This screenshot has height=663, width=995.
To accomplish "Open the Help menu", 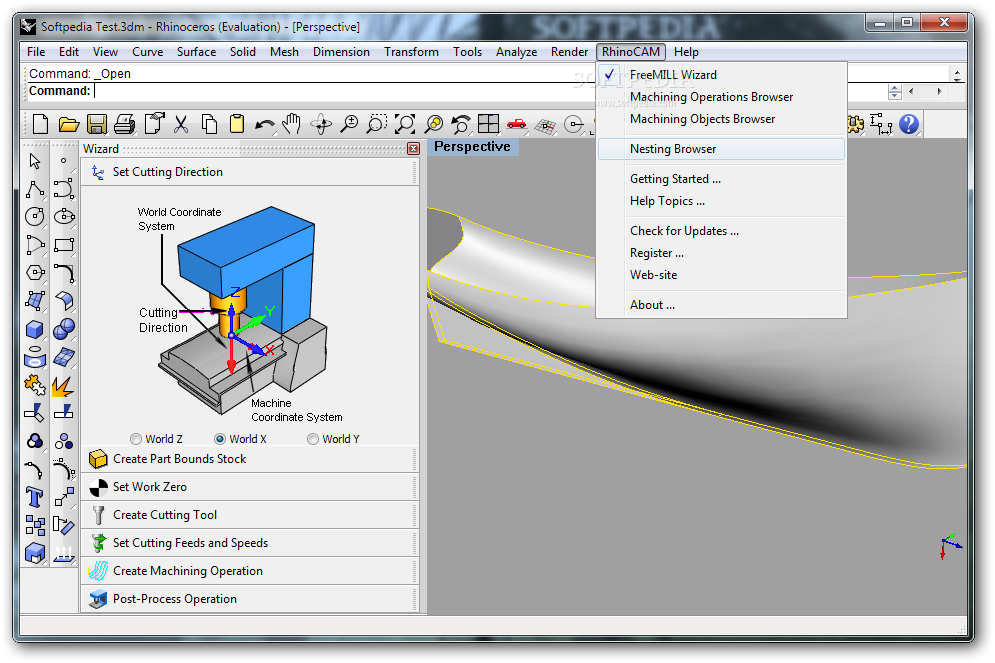I will coord(686,52).
